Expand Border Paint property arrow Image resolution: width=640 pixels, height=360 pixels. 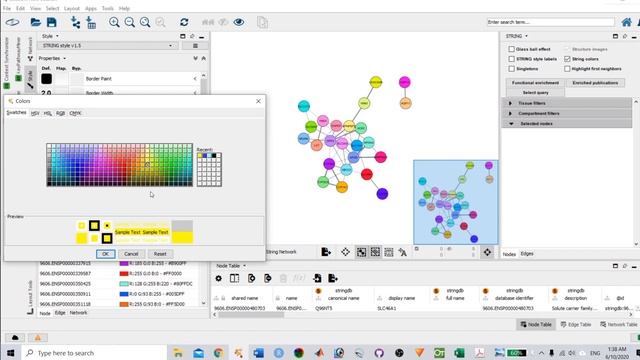(x=195, y=78)
